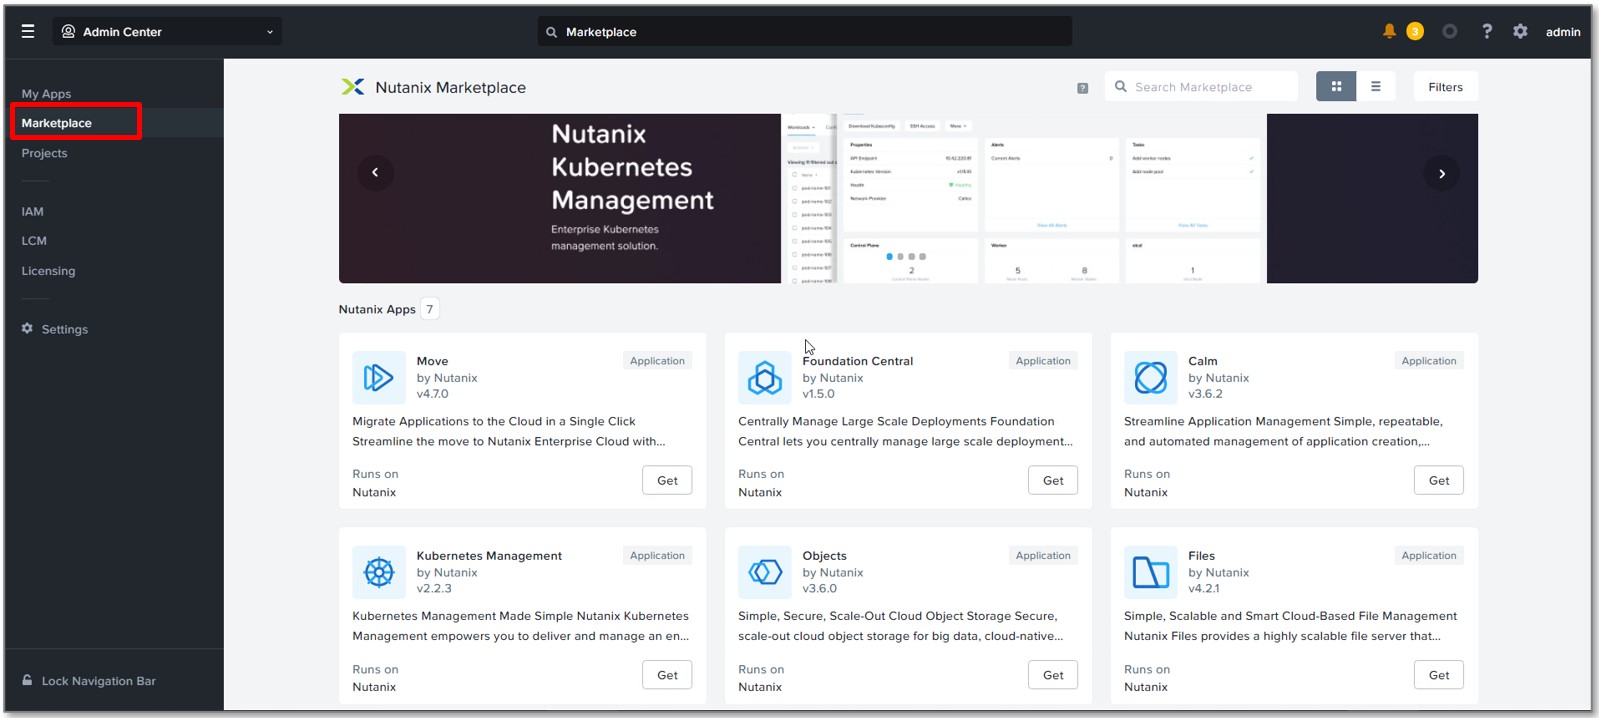Switch to grid view layout

click(1336, 87)
